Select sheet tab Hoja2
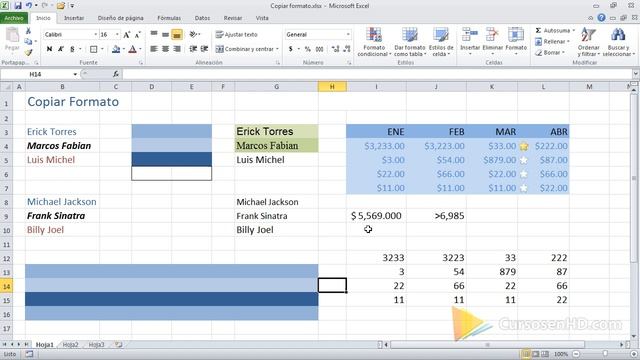 tap(70, 345)
